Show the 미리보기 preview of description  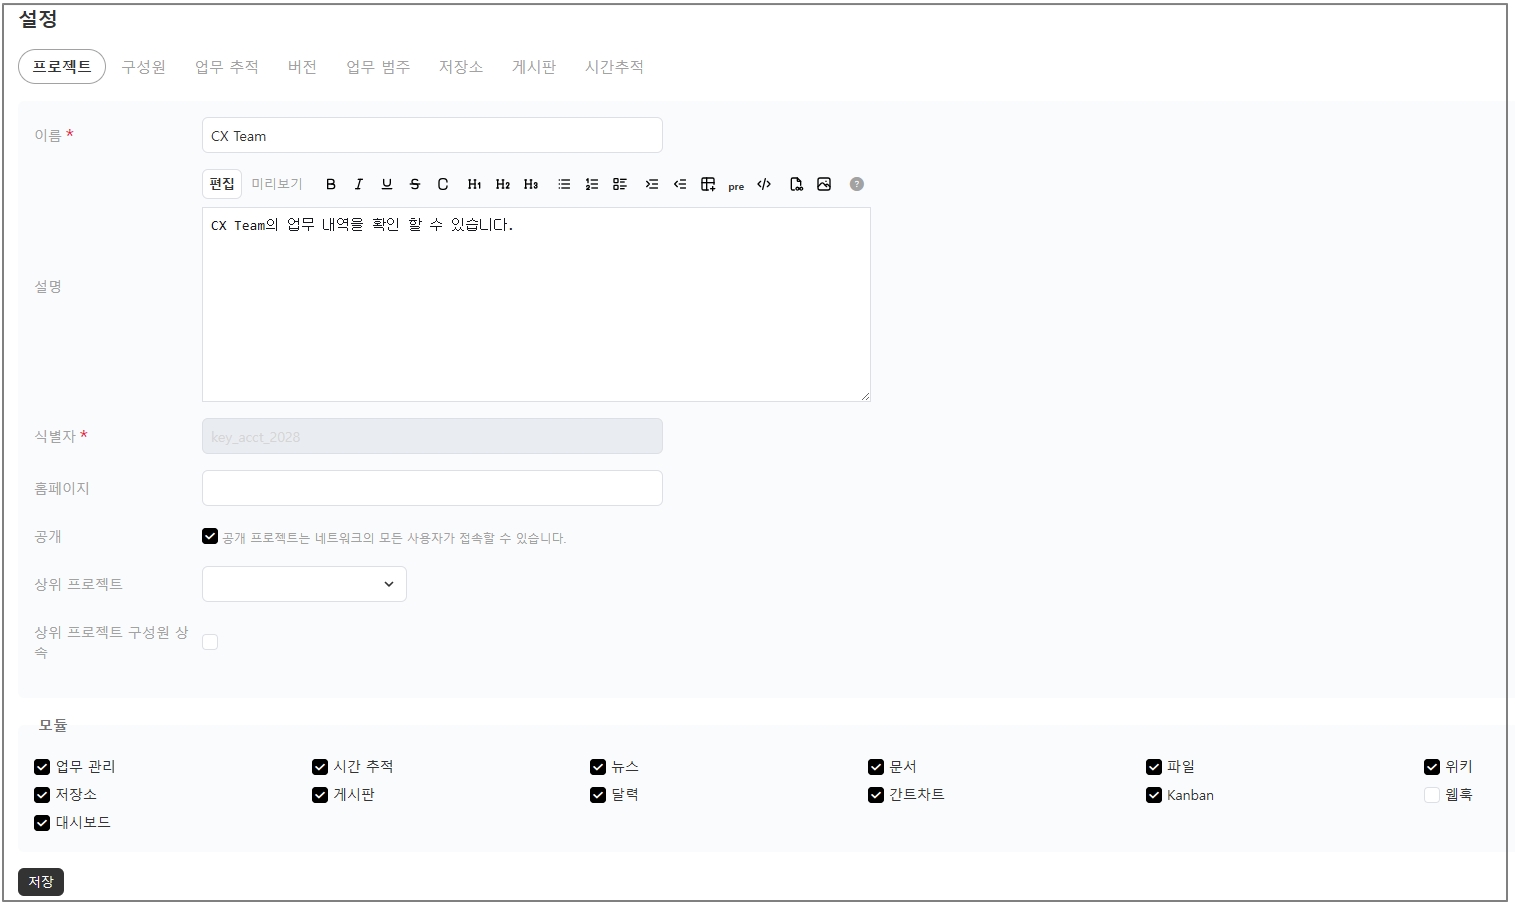tap(277, 184)
